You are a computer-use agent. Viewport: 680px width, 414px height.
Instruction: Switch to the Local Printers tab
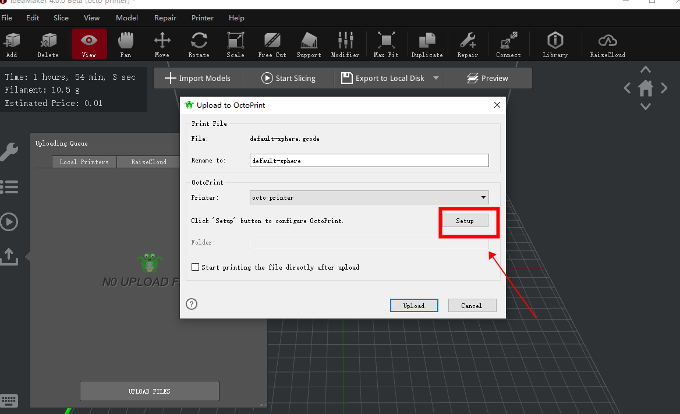[x=84, y=162]
